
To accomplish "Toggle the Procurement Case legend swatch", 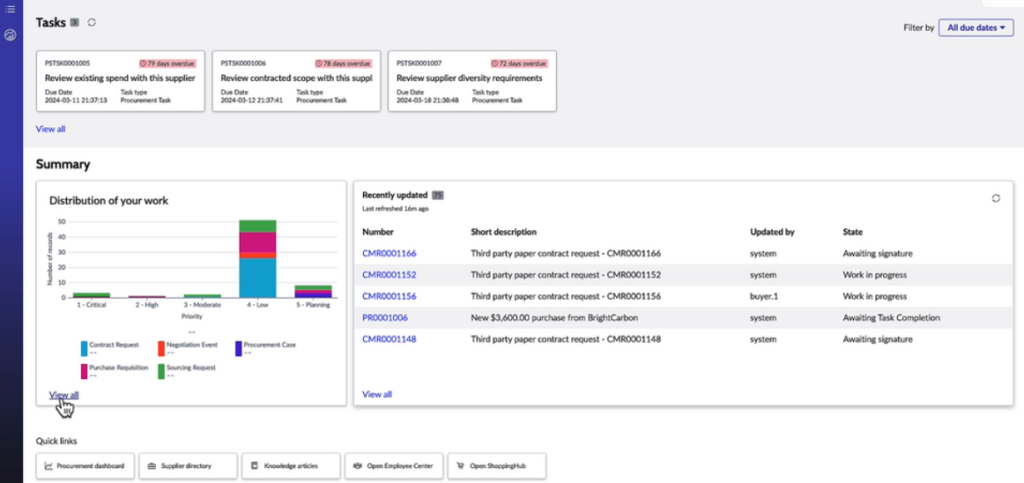I will (x=238, y=348).
